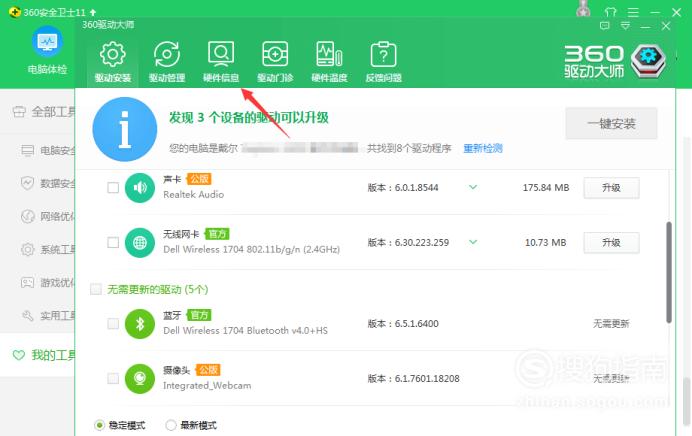This screenshot has height=436, width=692.
Task: Open the main menu icon in 360安全卫士 title bar
Action: (633, 12)
